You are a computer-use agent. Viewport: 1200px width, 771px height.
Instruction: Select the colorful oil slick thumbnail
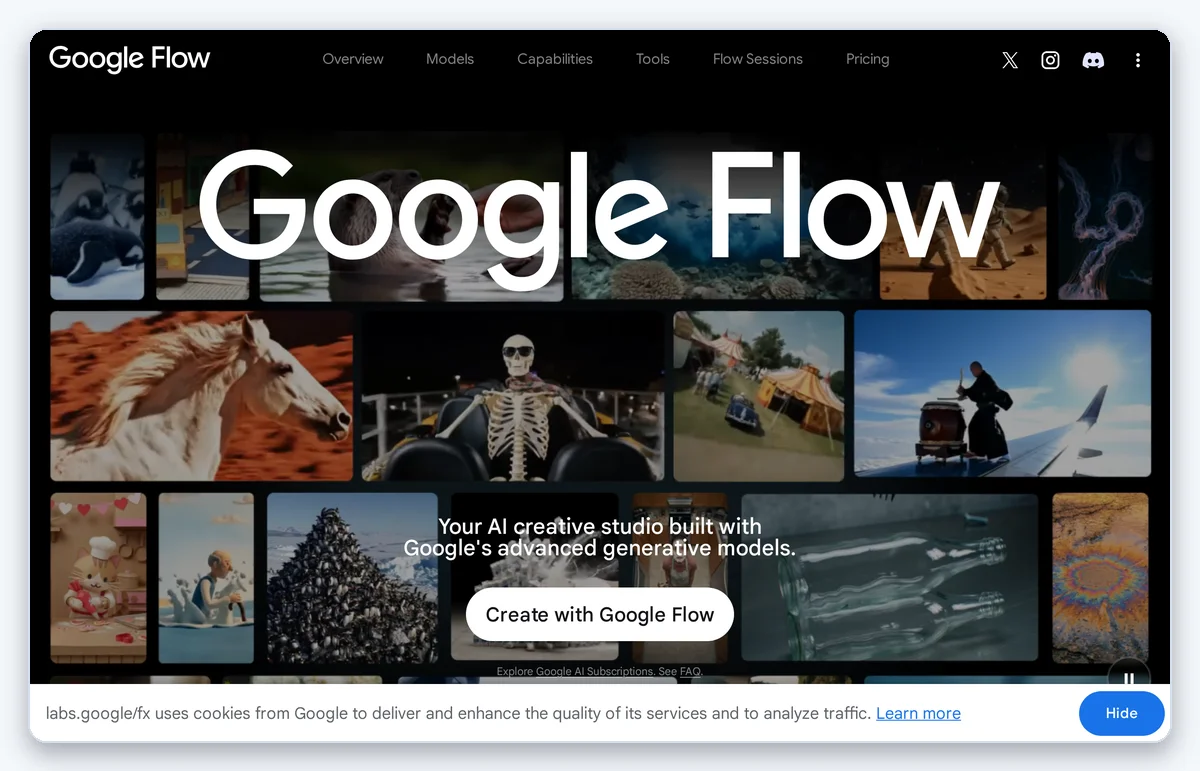pos(1100,577)
